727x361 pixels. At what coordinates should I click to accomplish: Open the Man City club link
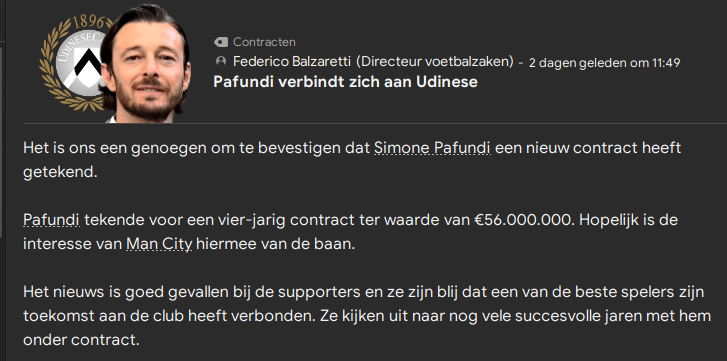159,244
